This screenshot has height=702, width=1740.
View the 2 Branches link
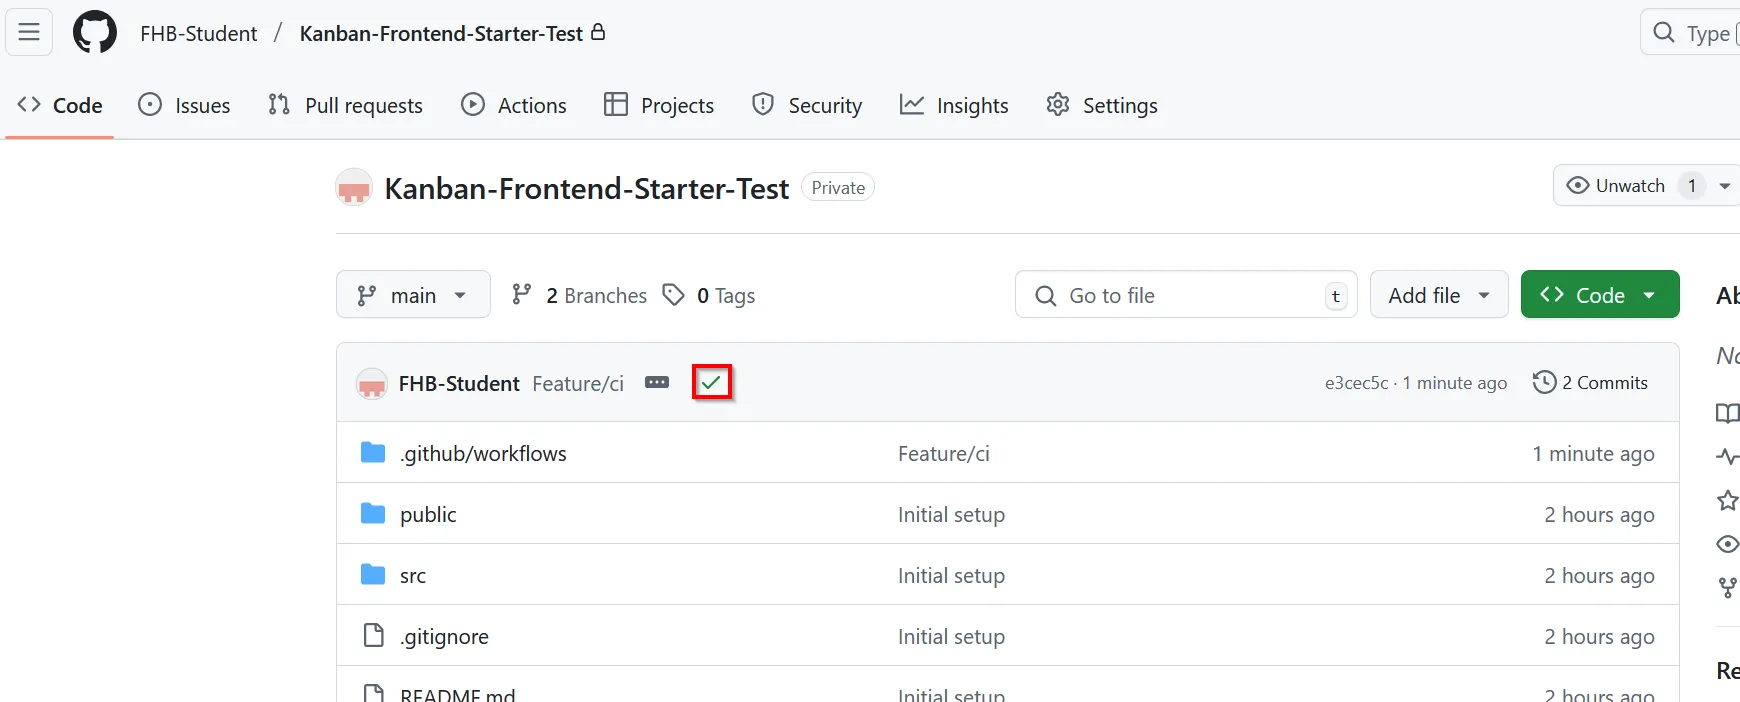pos(579,295)
